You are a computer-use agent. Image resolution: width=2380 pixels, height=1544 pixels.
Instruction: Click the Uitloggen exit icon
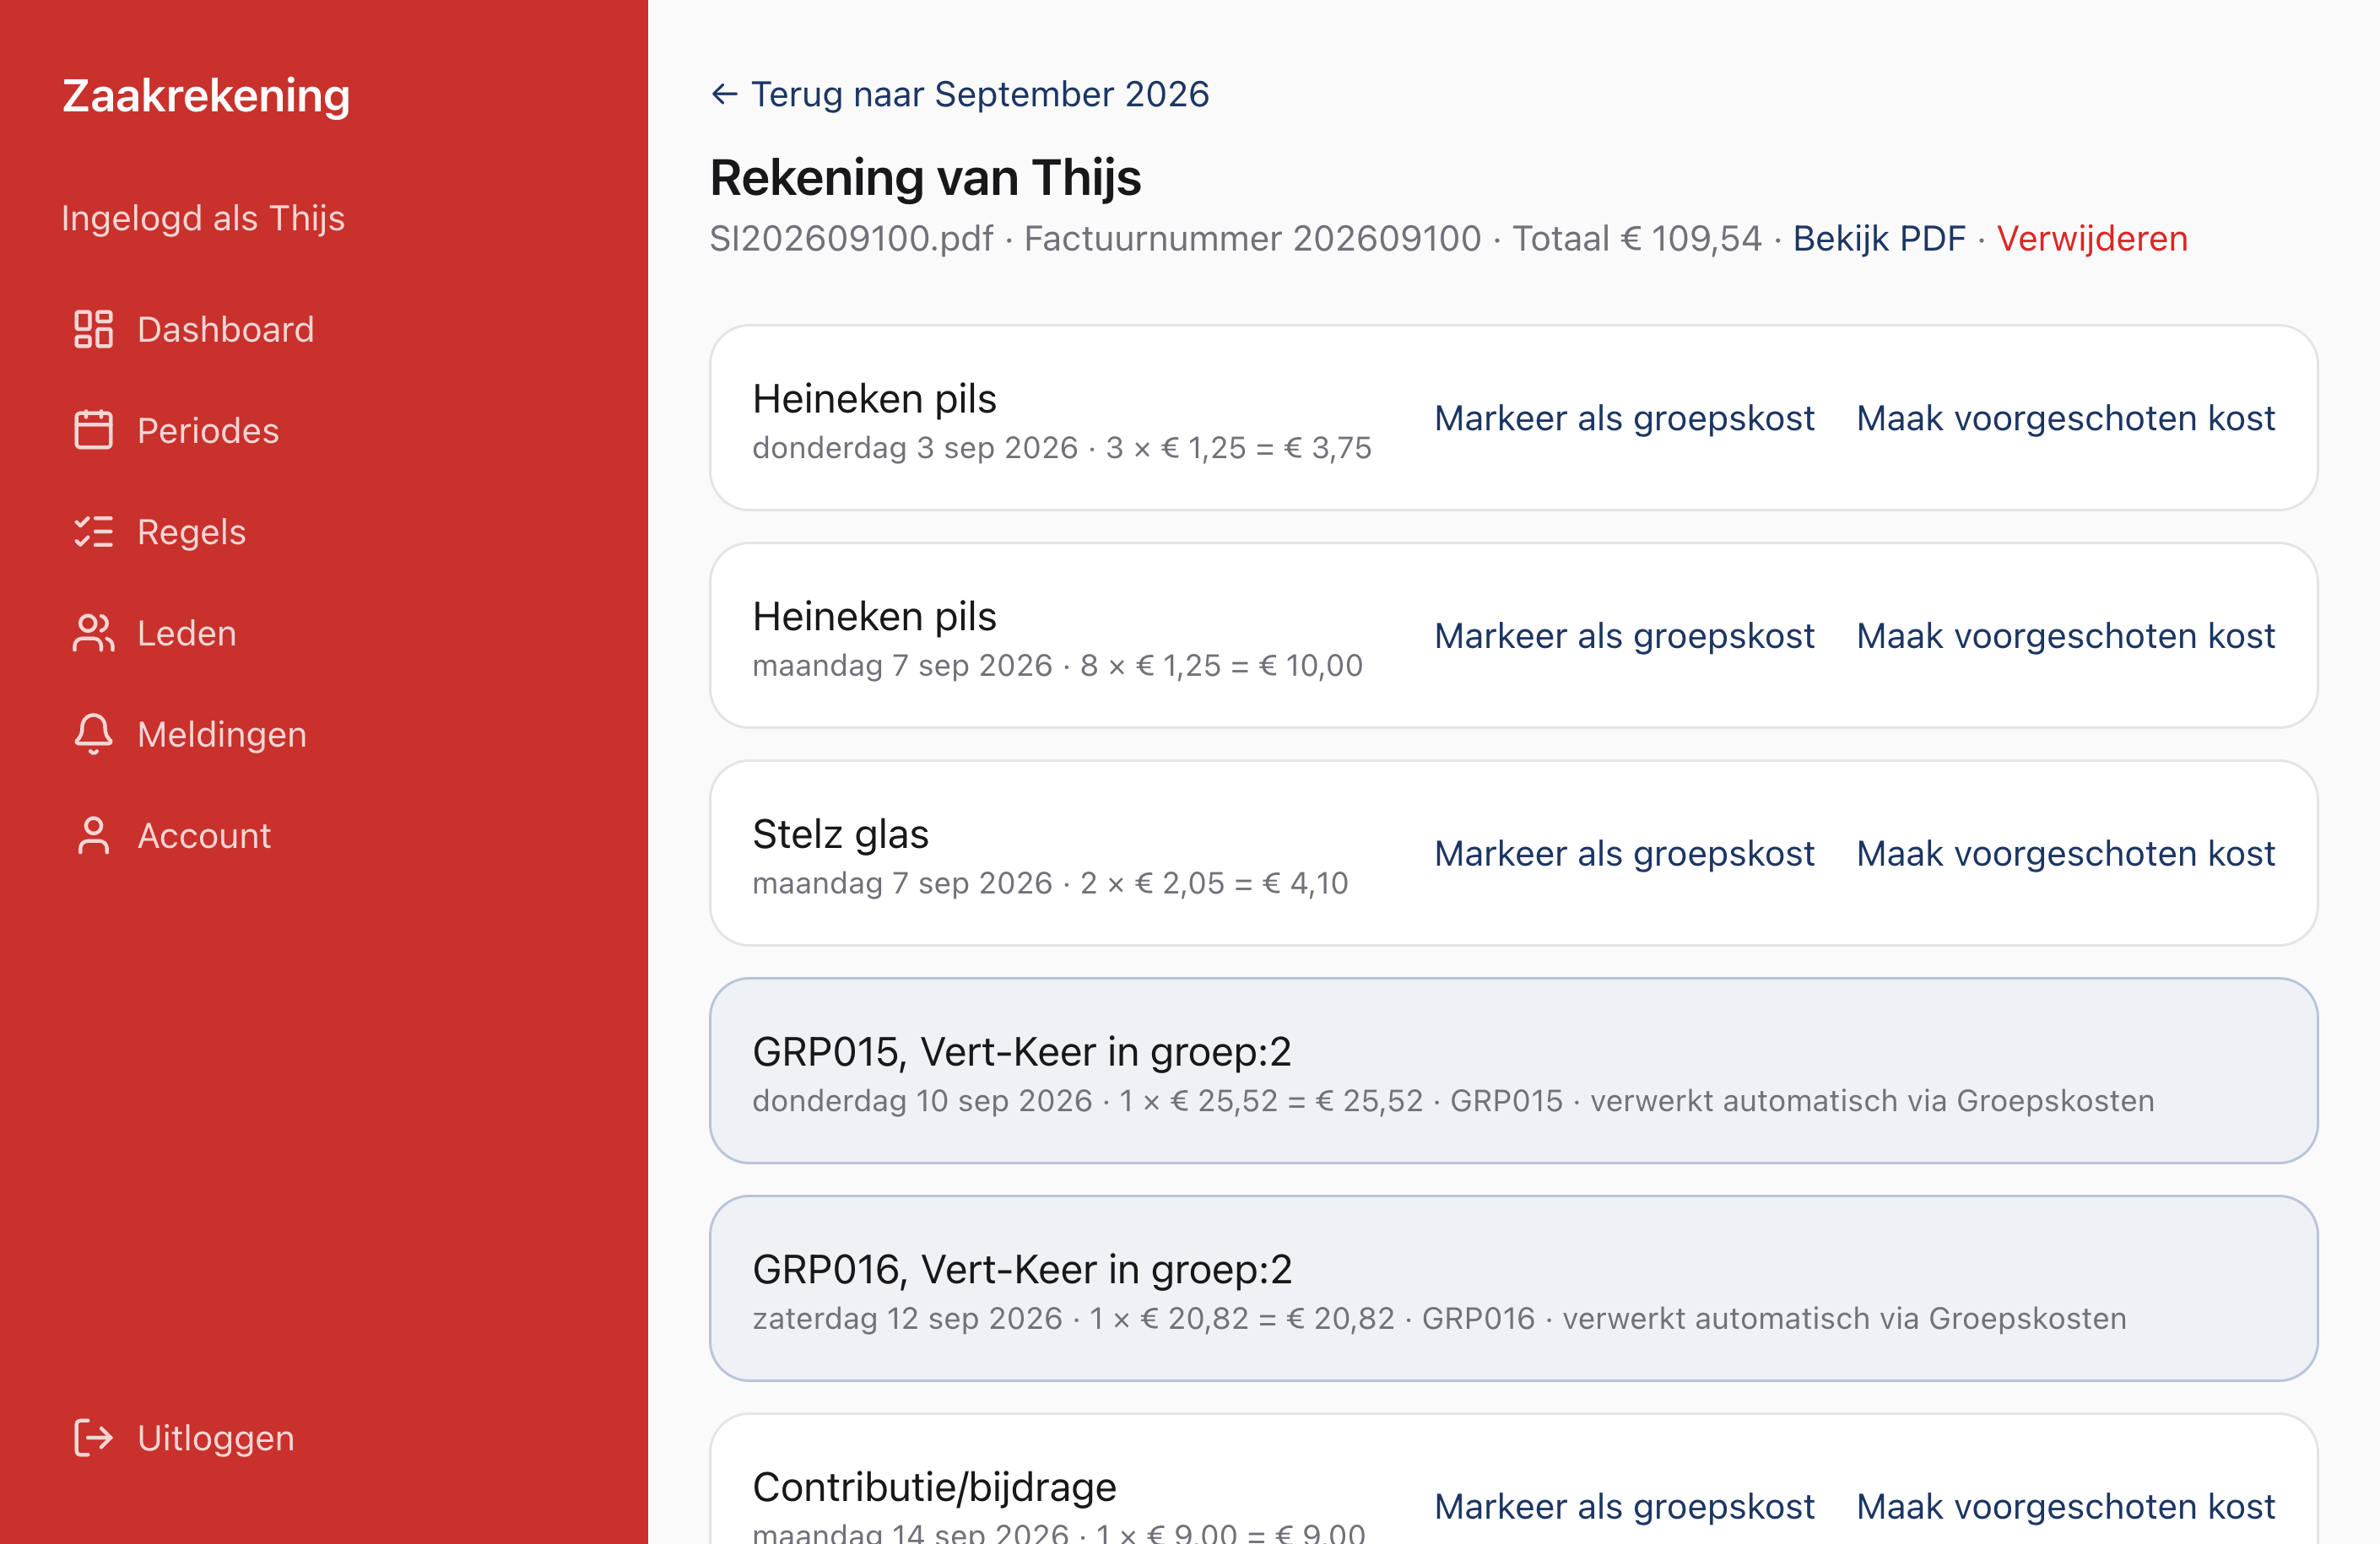click(x=93, y=1438)
